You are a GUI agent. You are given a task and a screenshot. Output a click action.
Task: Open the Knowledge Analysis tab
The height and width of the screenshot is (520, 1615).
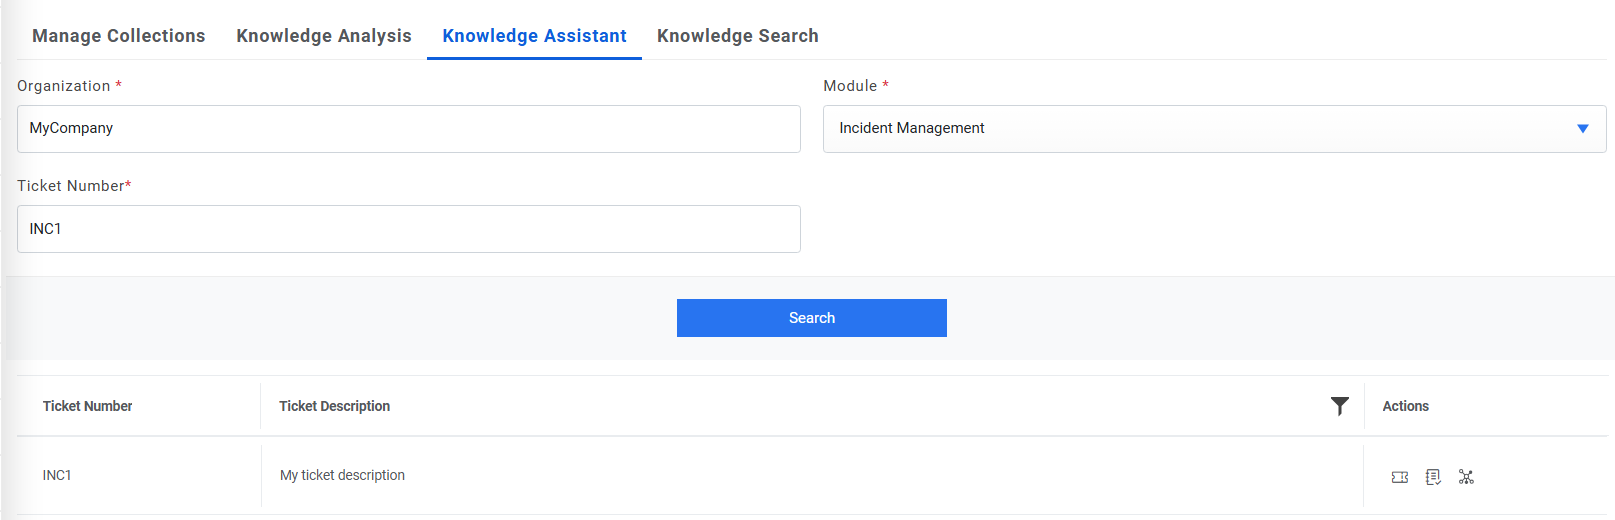(x=324, y=36)
